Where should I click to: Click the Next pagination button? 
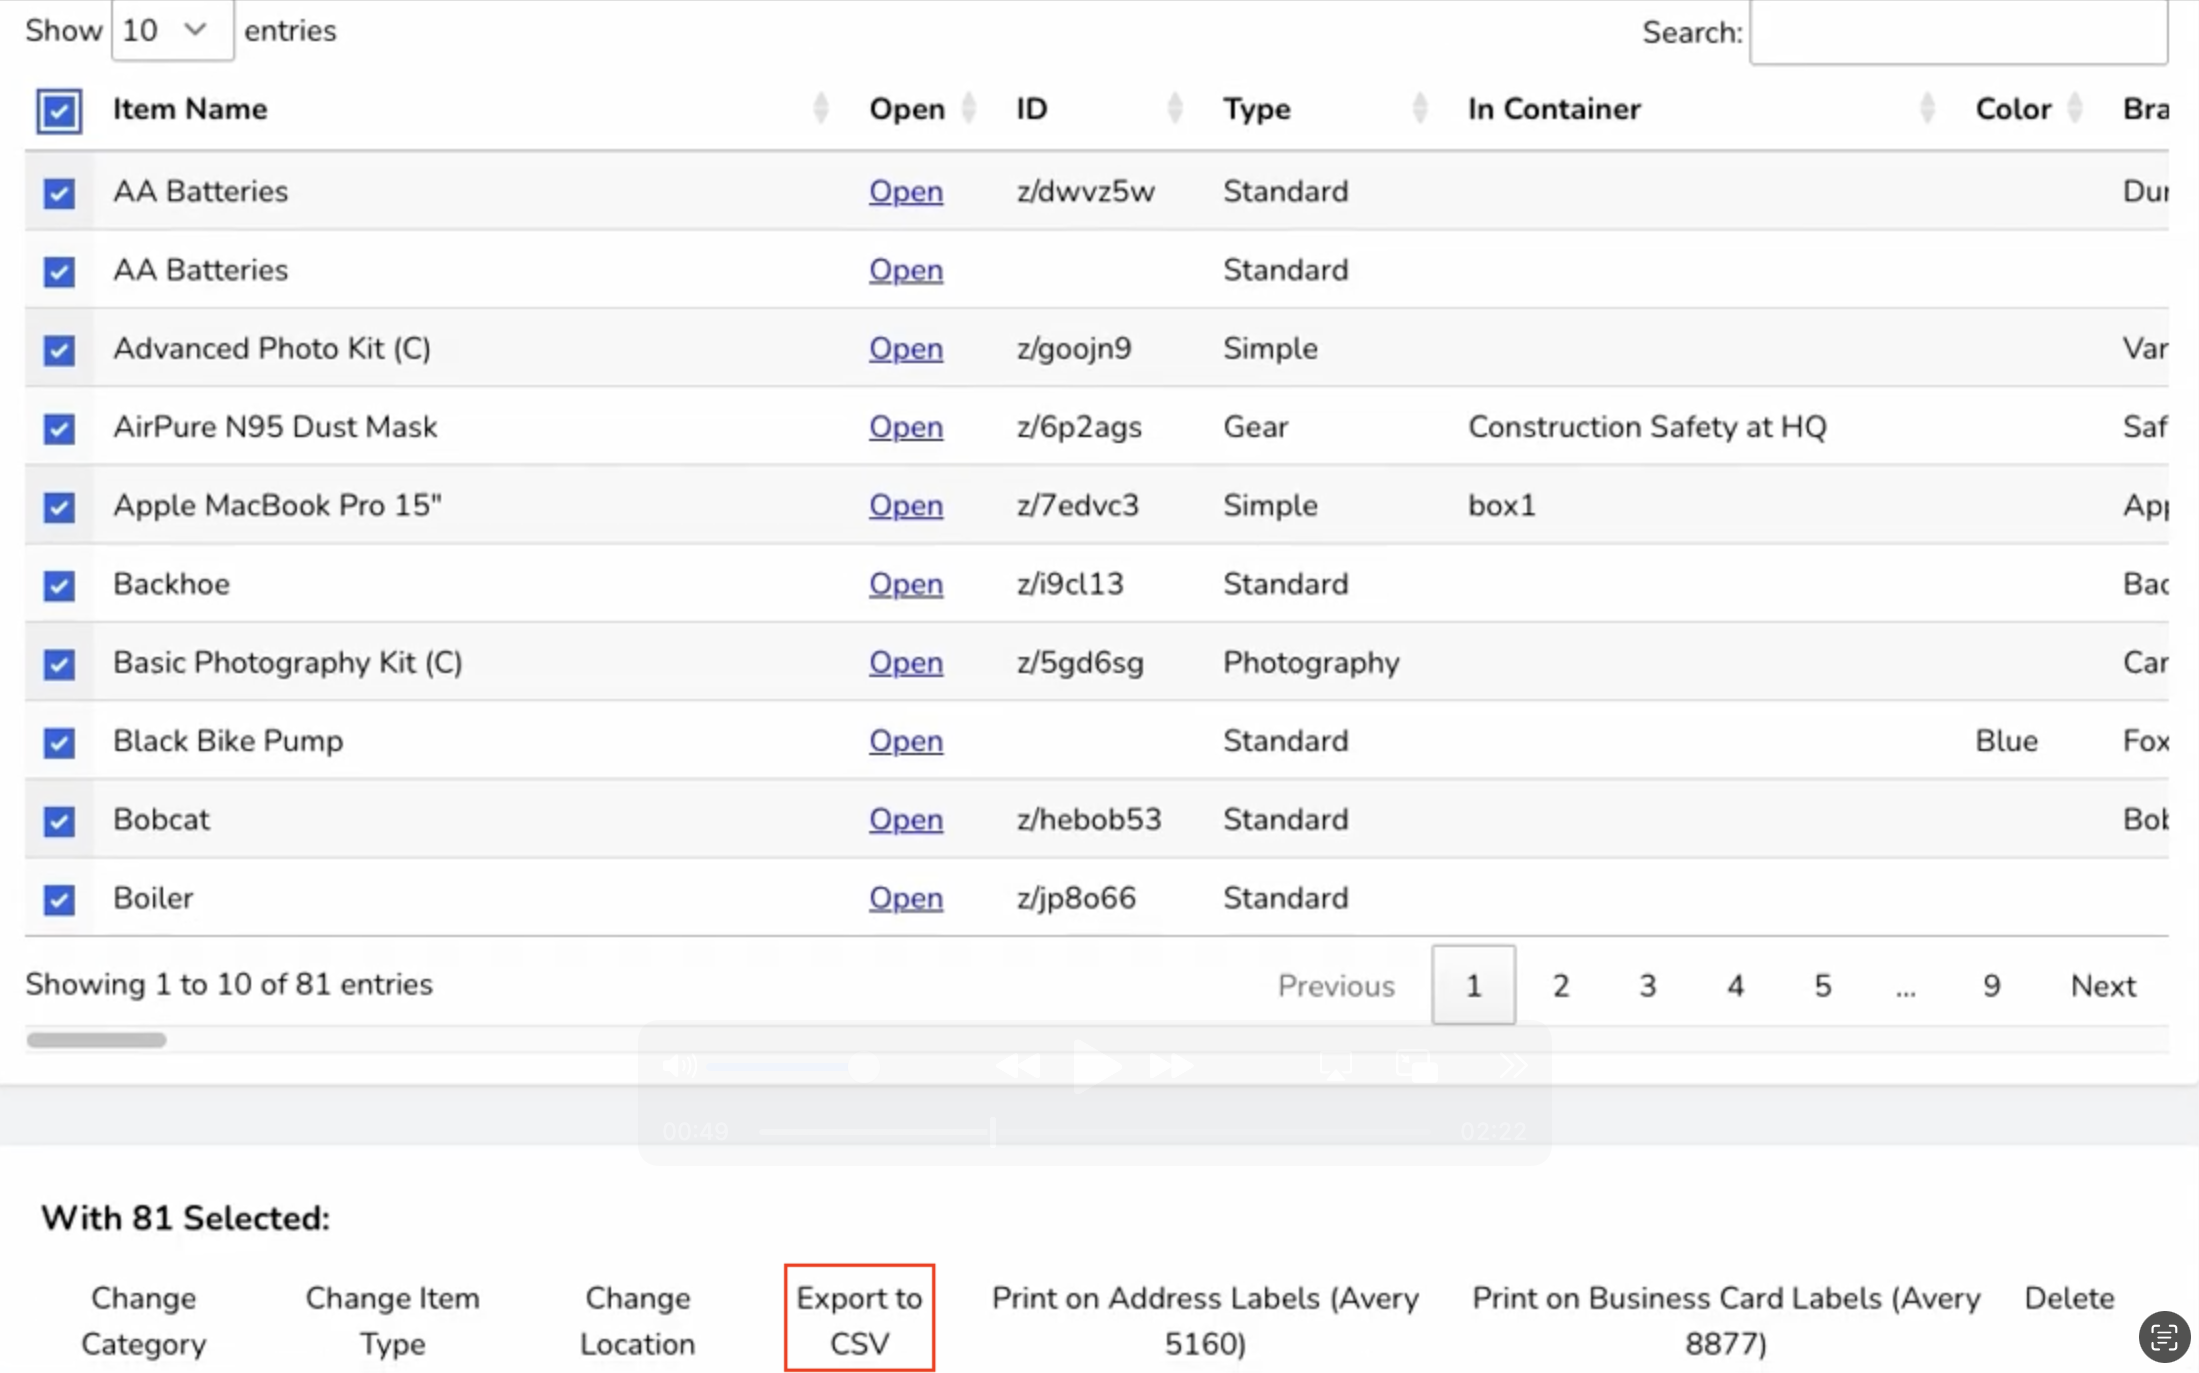2102,986
